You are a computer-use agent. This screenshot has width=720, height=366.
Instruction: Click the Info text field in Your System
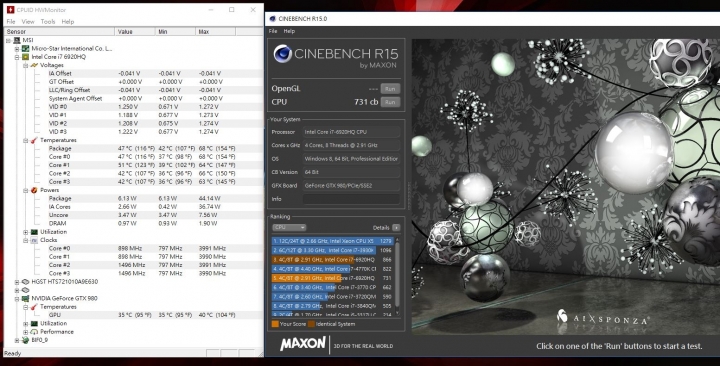(x=351, y=199)
